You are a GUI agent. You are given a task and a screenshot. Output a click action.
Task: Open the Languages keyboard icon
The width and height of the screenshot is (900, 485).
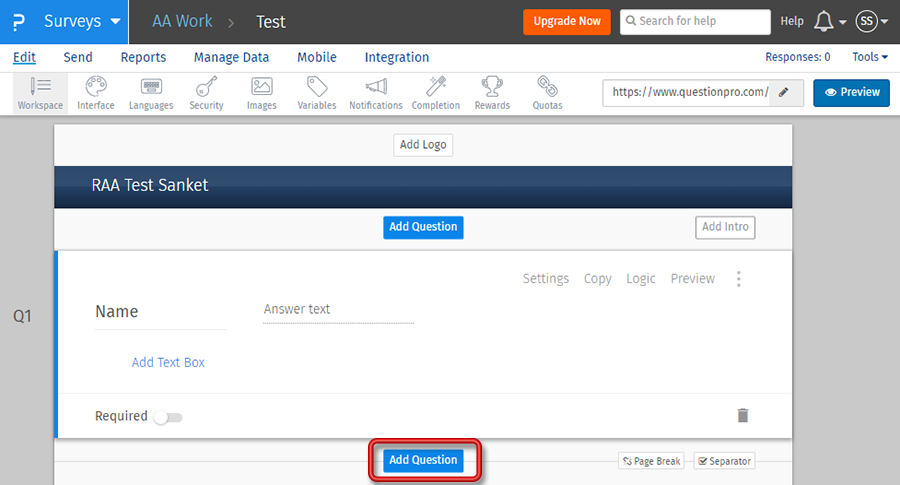[x=151, y=93]
